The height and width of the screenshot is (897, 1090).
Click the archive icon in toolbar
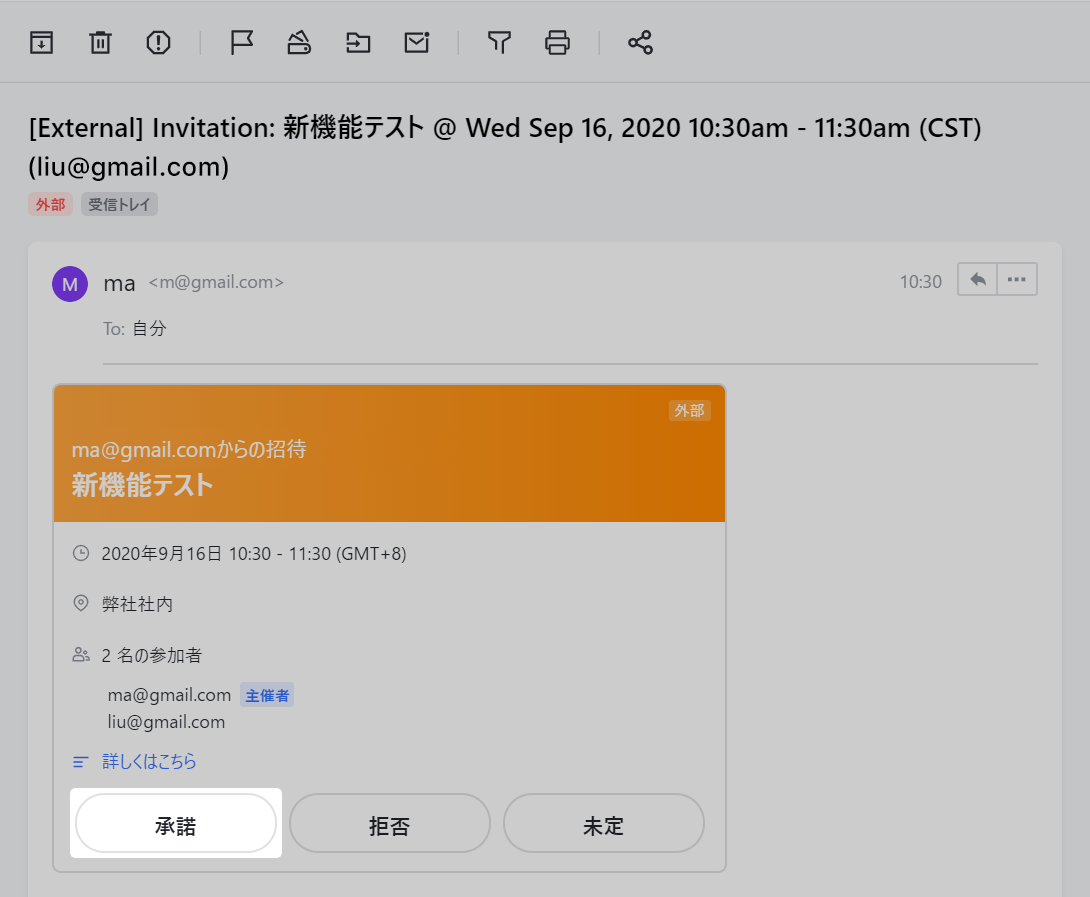(41, 42)
